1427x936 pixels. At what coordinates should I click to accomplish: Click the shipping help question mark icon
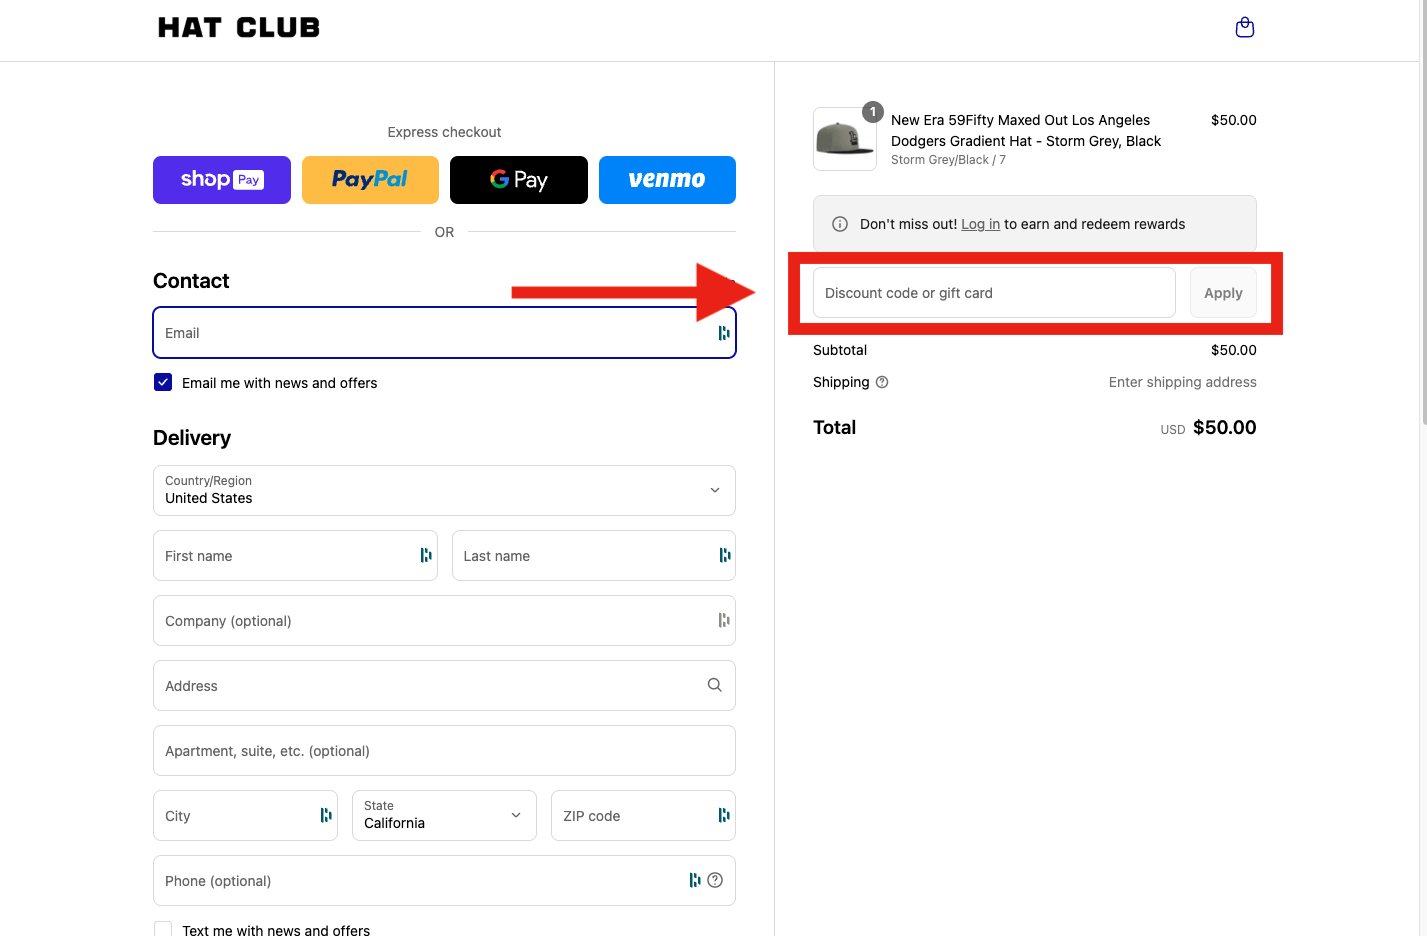882,382
